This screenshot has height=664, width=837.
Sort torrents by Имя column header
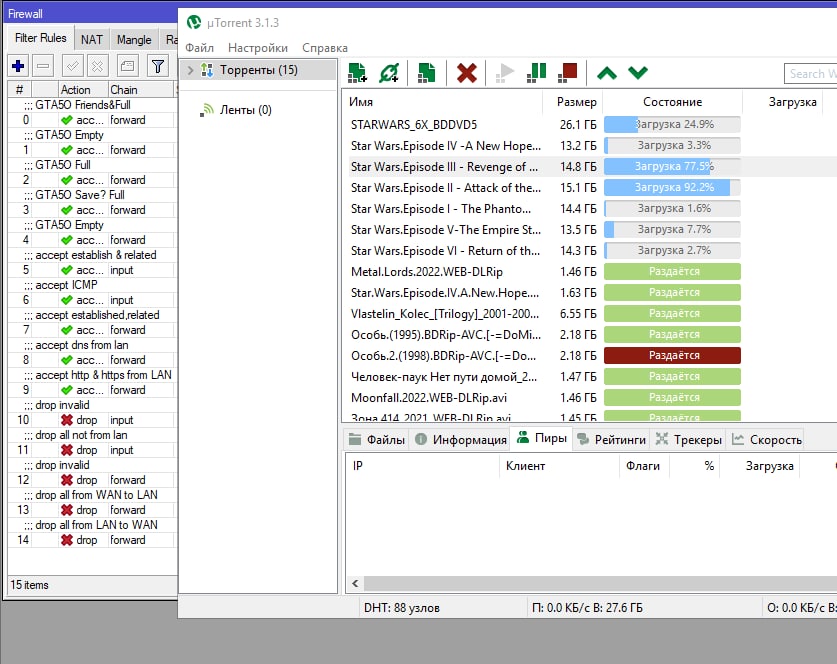click(x=442, y=102)
